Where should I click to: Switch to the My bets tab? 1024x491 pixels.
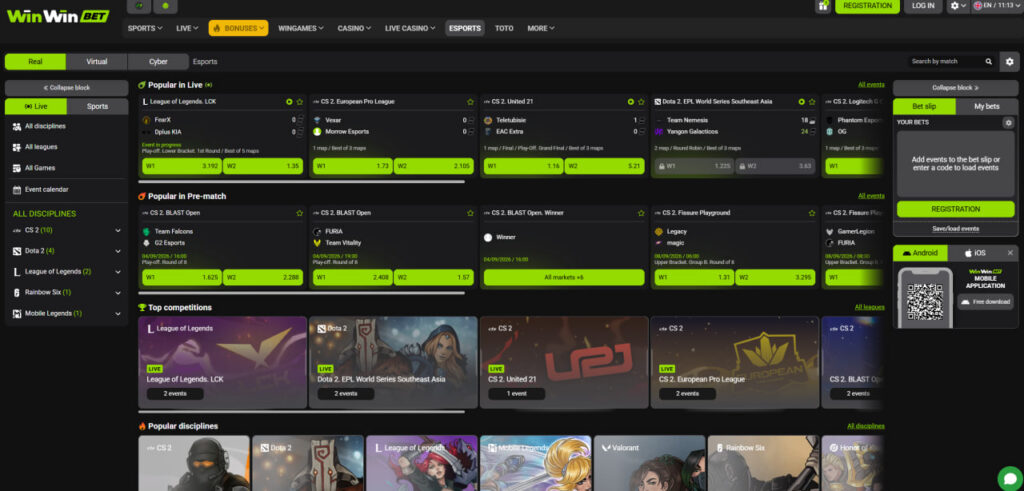pos(986,106)
